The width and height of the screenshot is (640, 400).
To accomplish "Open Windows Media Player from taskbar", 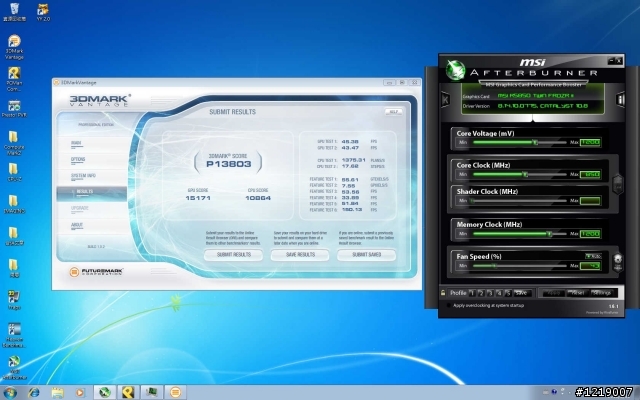I will 80,393.
